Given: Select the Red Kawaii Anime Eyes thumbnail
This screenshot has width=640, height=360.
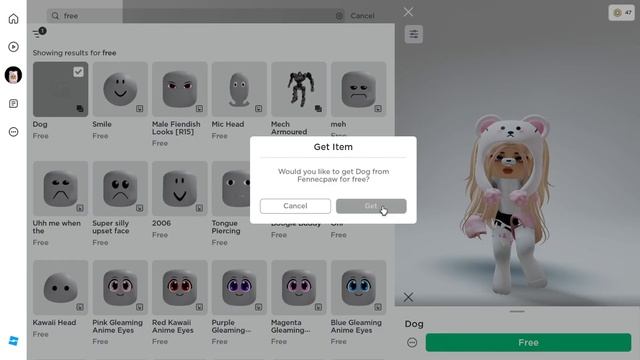Looking at the screenshot, I should tap(180, 288).
